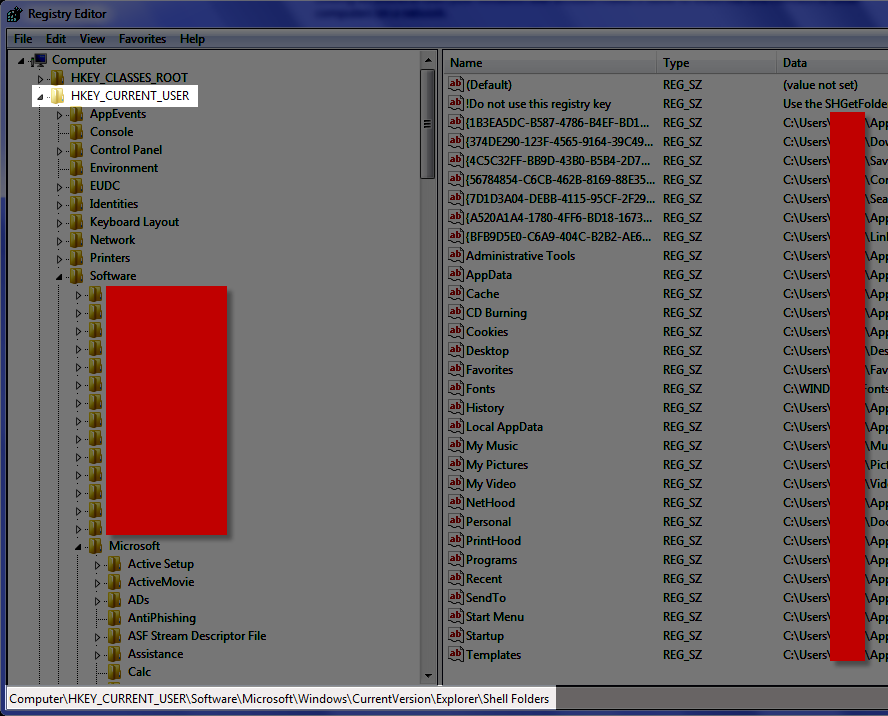888x716 pixels.
Task: Click the AppEvents folder icon
Action: [76, 114]
